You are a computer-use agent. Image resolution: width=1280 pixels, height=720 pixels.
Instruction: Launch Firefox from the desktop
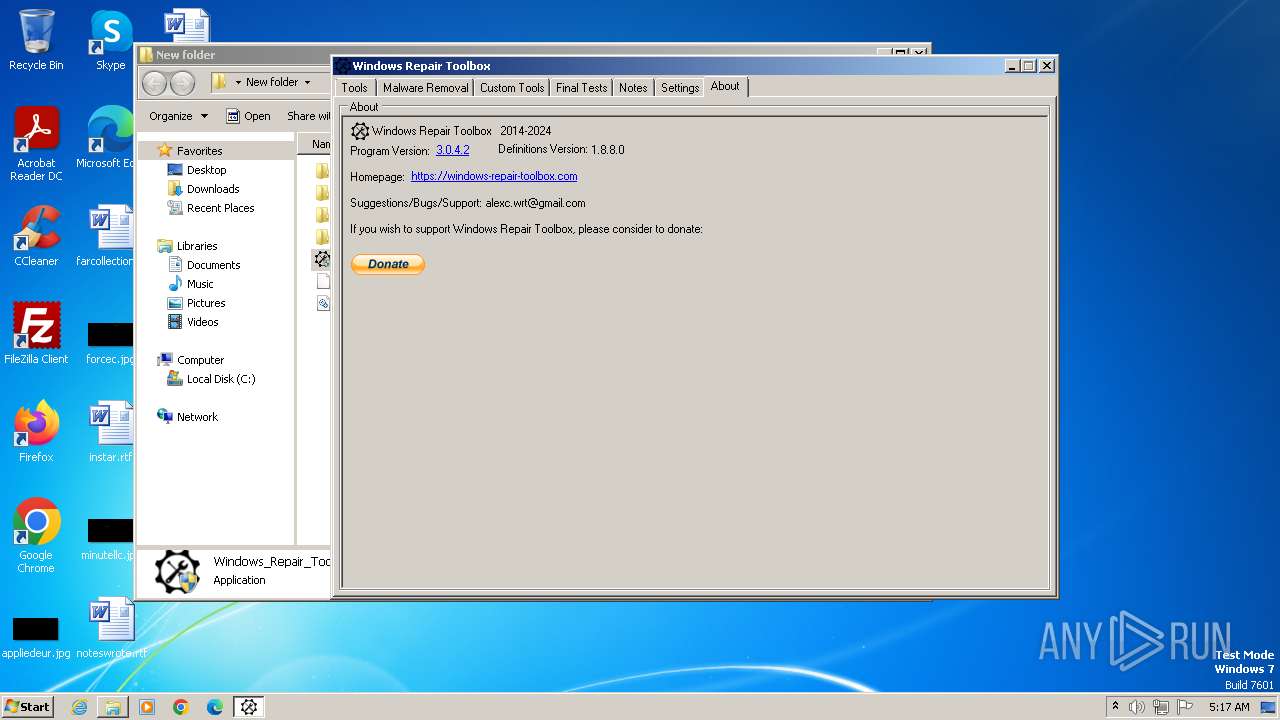[36, 432]
